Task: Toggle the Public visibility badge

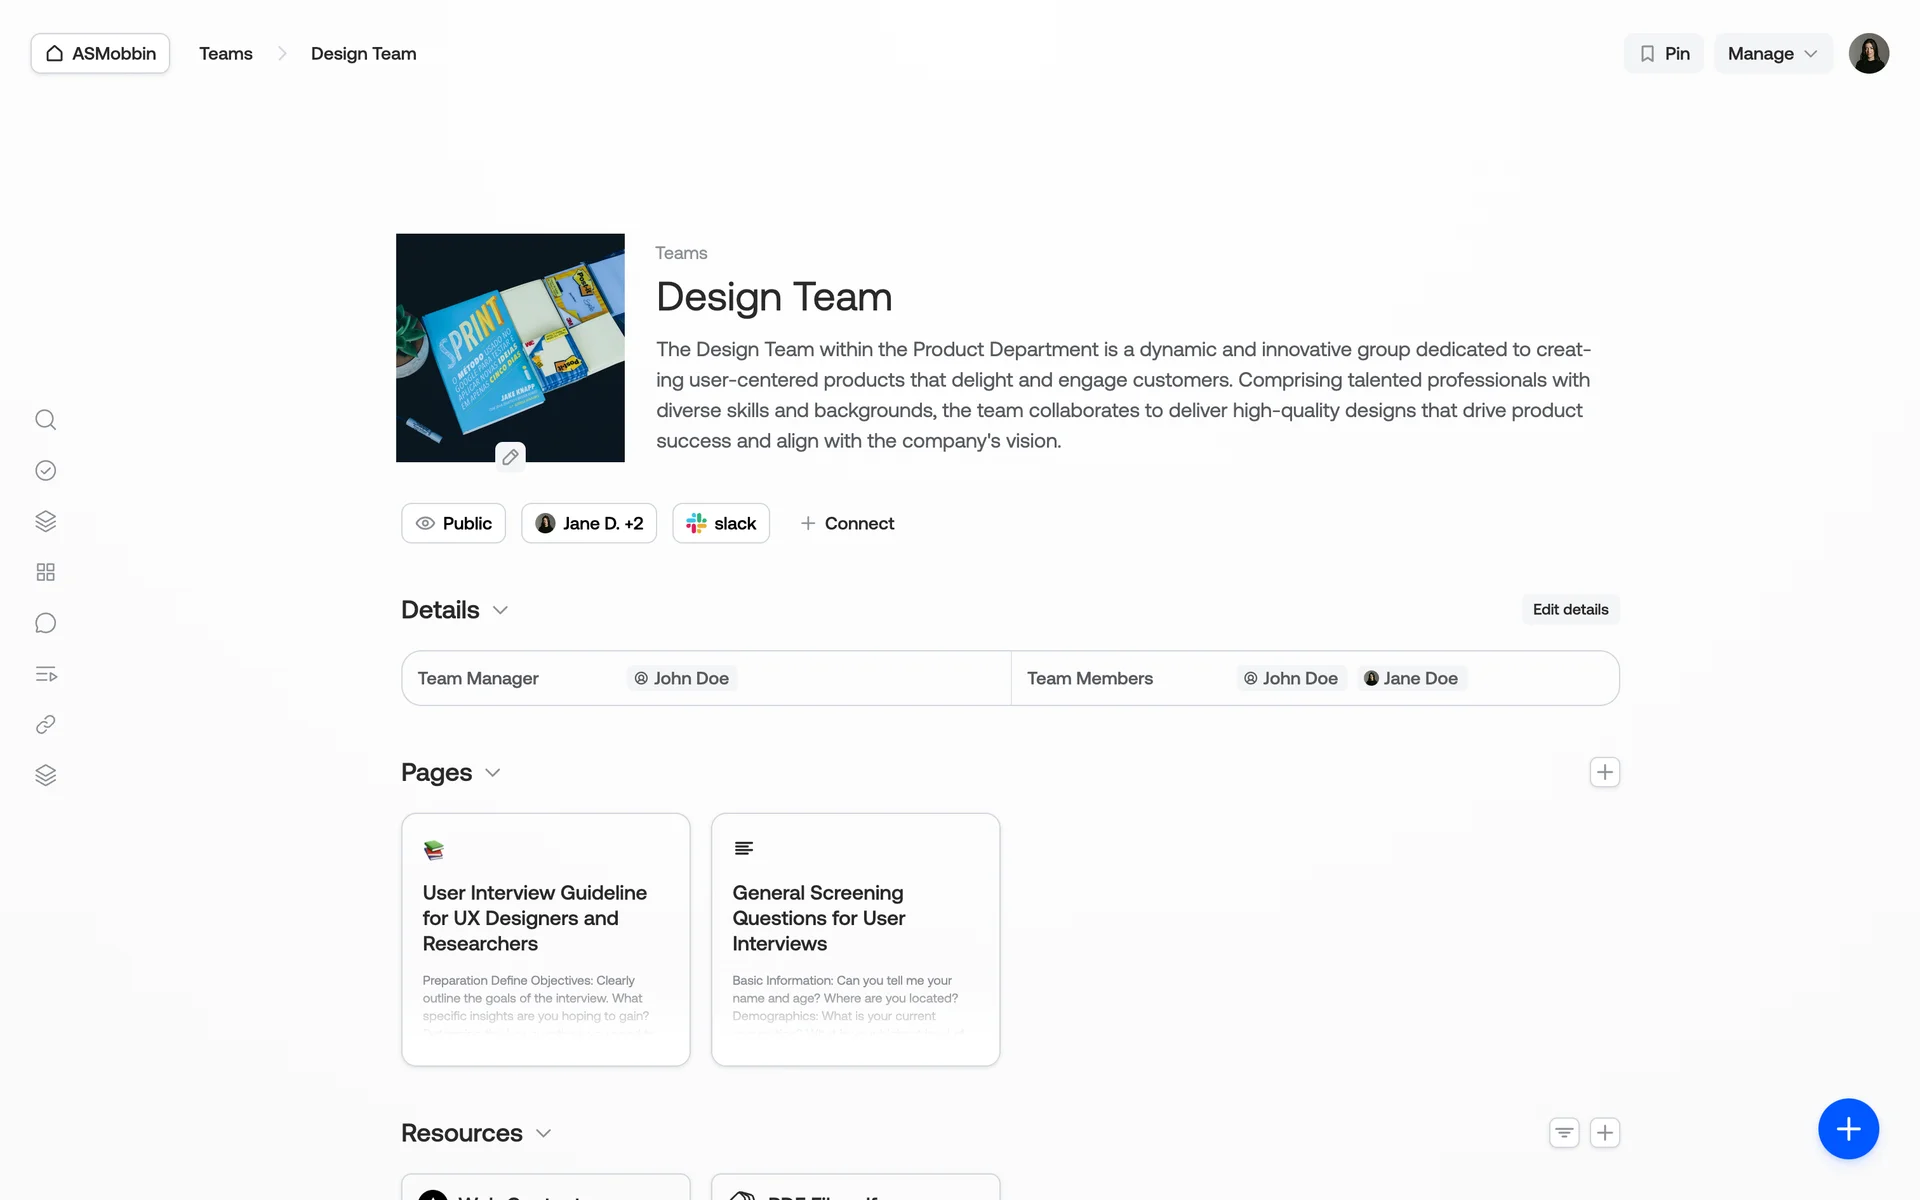Action: point(453,523)
